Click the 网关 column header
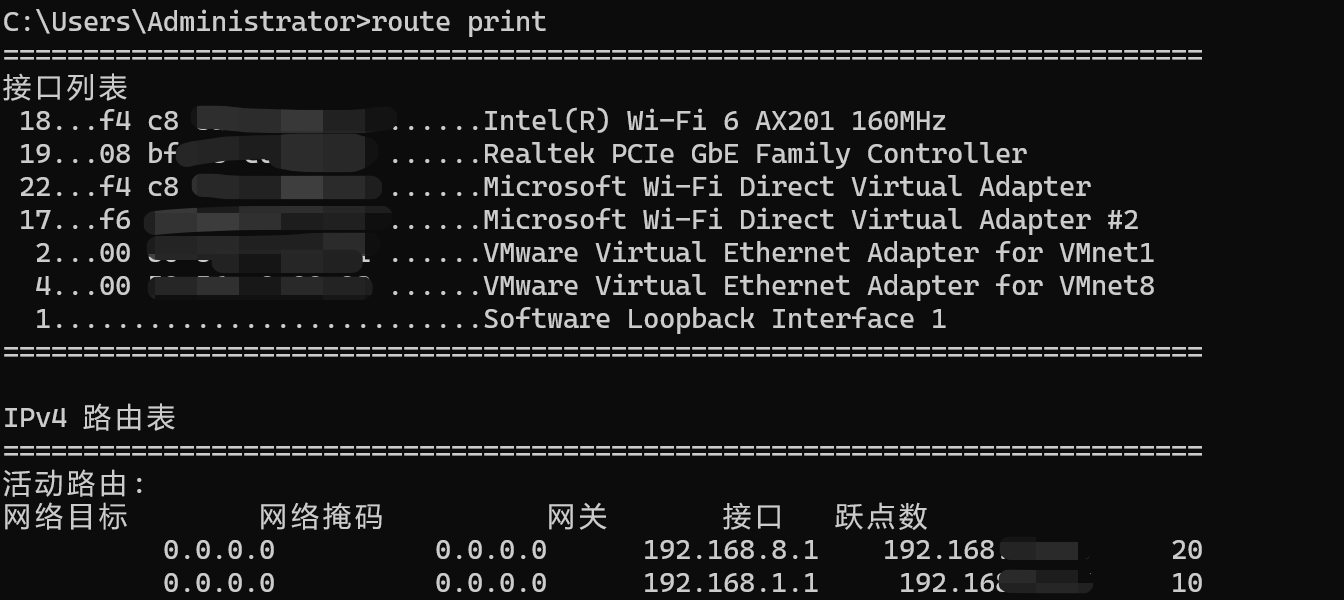This screenshot has height=600, width=1344. tap(577, 517)
